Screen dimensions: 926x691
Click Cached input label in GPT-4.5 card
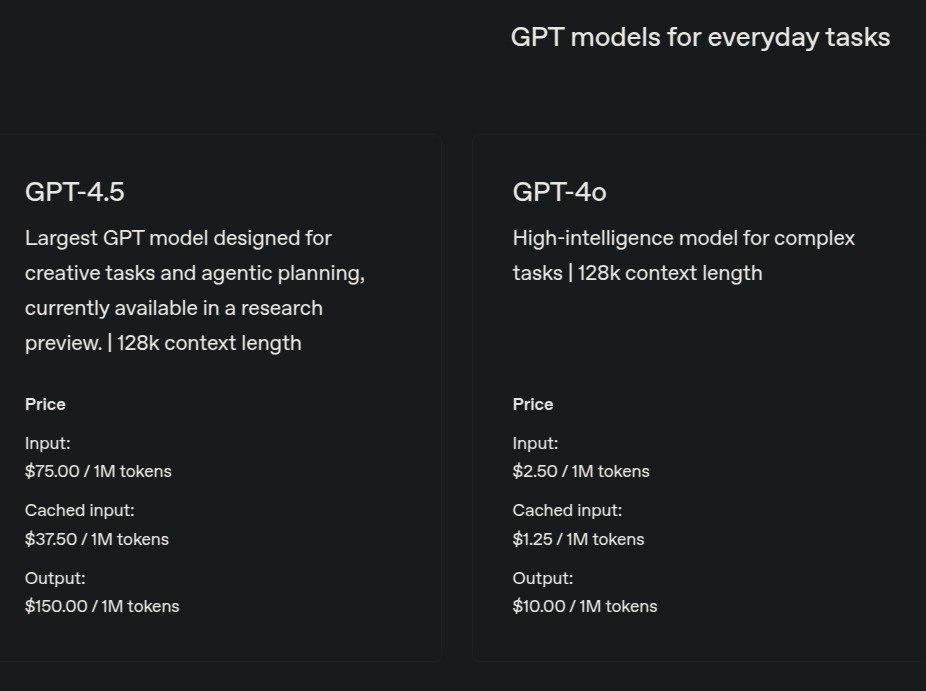tap(79, 510)
